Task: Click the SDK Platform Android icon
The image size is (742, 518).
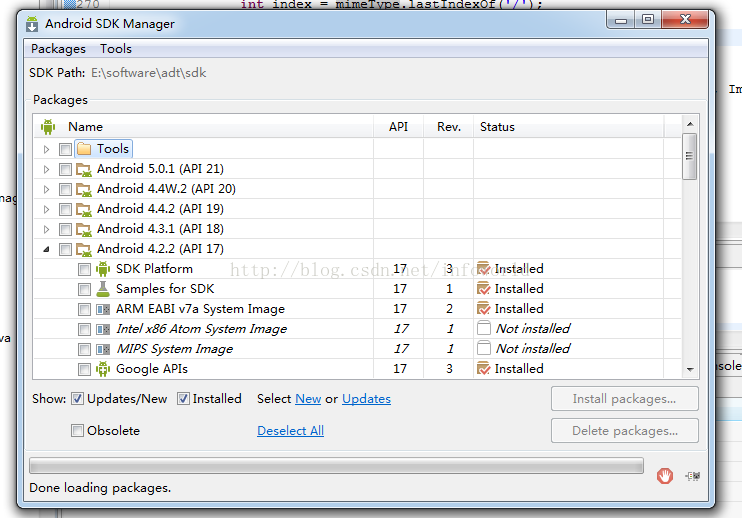Action: (x=103, y=269)
